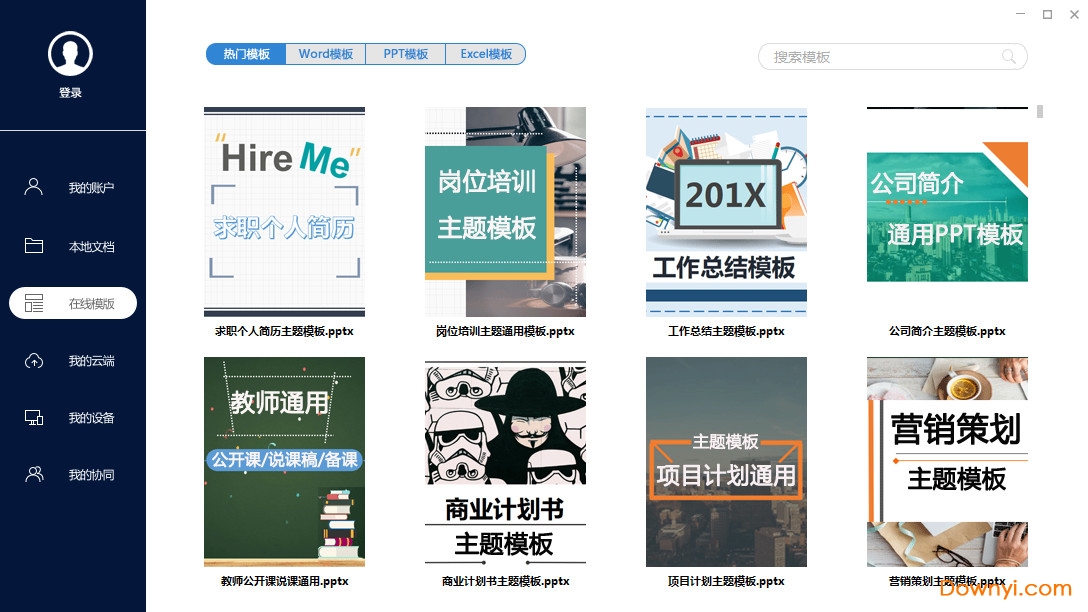Open 营销策划主题模板.pptx link
This screenshot has width=1088, height=612.
point(947,580)
